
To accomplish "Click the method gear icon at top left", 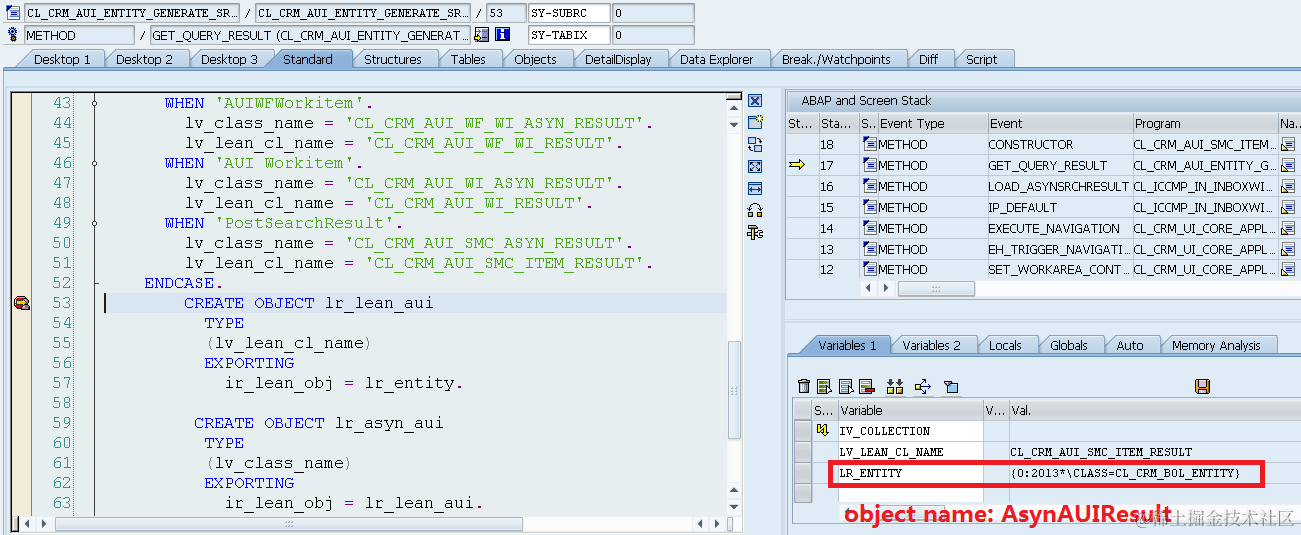I will pos(13,35).
